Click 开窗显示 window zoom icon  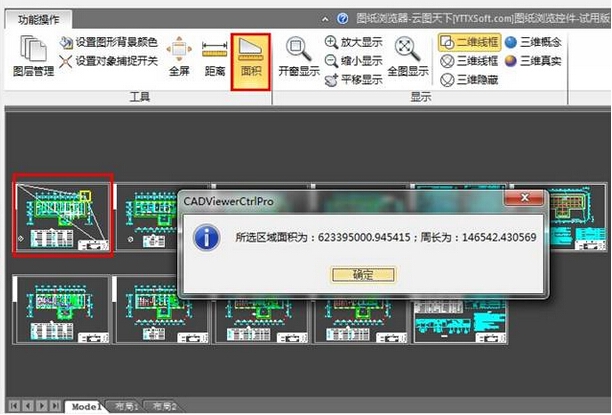(x=295, y=58)
